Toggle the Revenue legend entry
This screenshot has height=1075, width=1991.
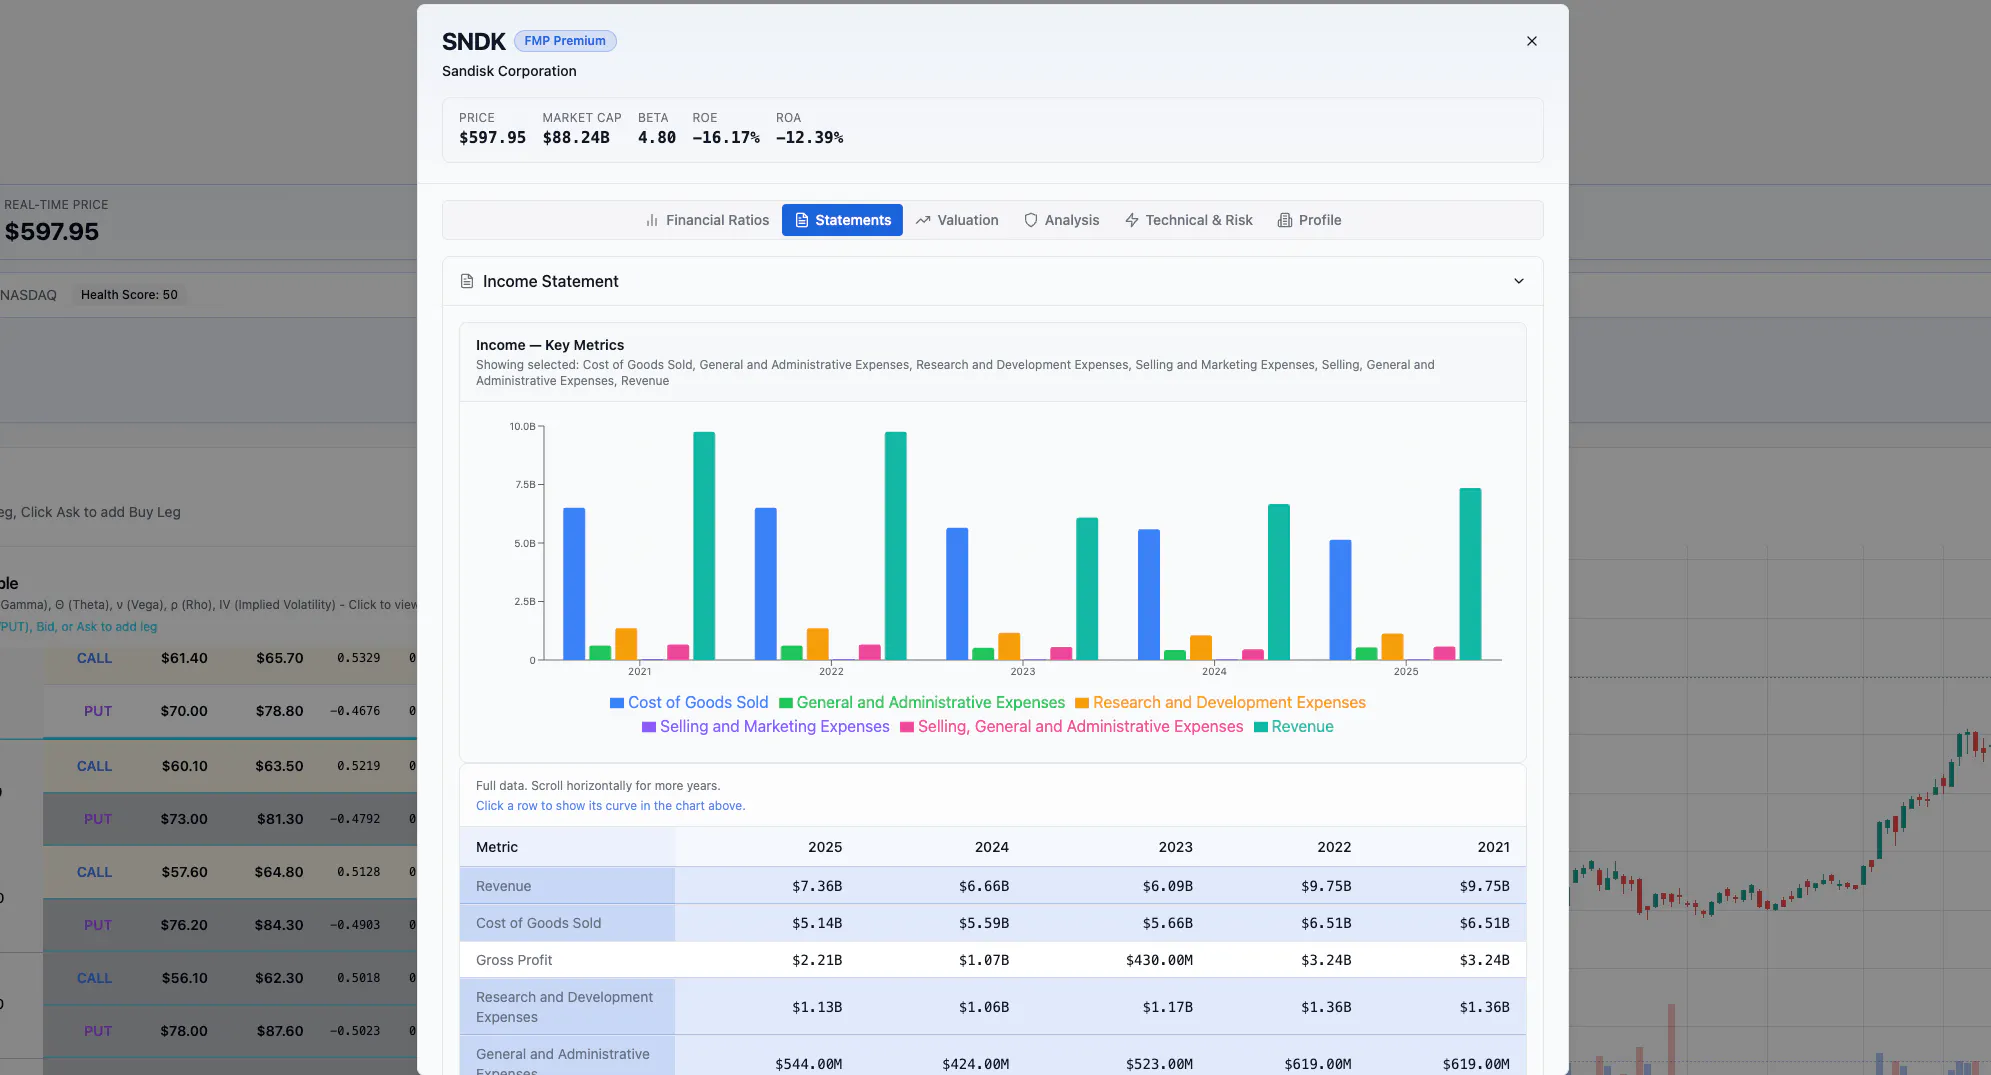point(1293,727)
